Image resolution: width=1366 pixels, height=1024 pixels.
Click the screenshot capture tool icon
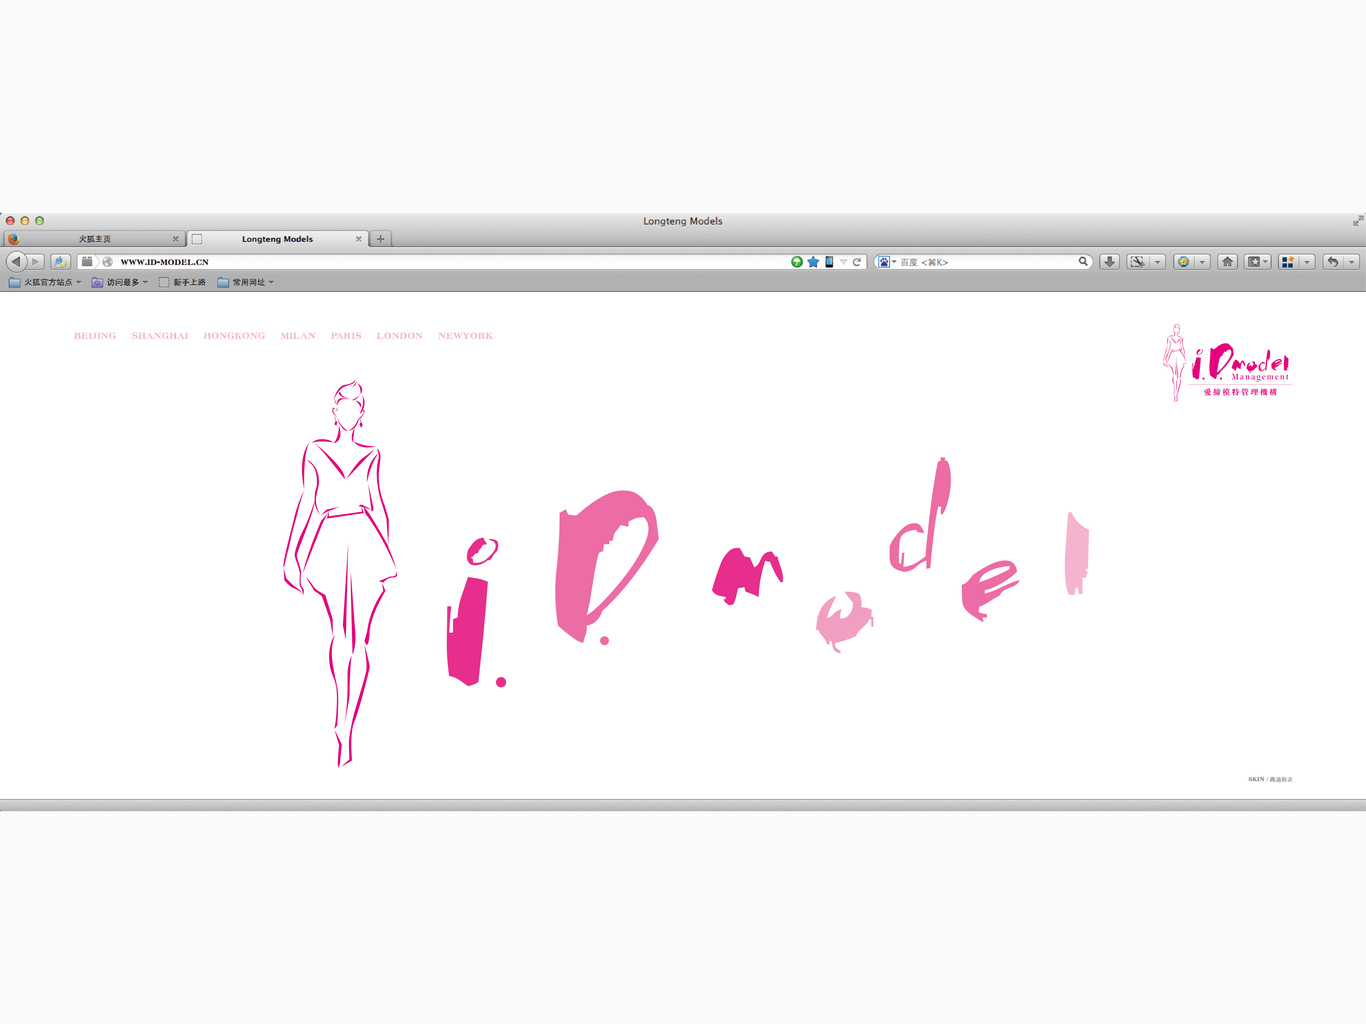coord(1137,262)
